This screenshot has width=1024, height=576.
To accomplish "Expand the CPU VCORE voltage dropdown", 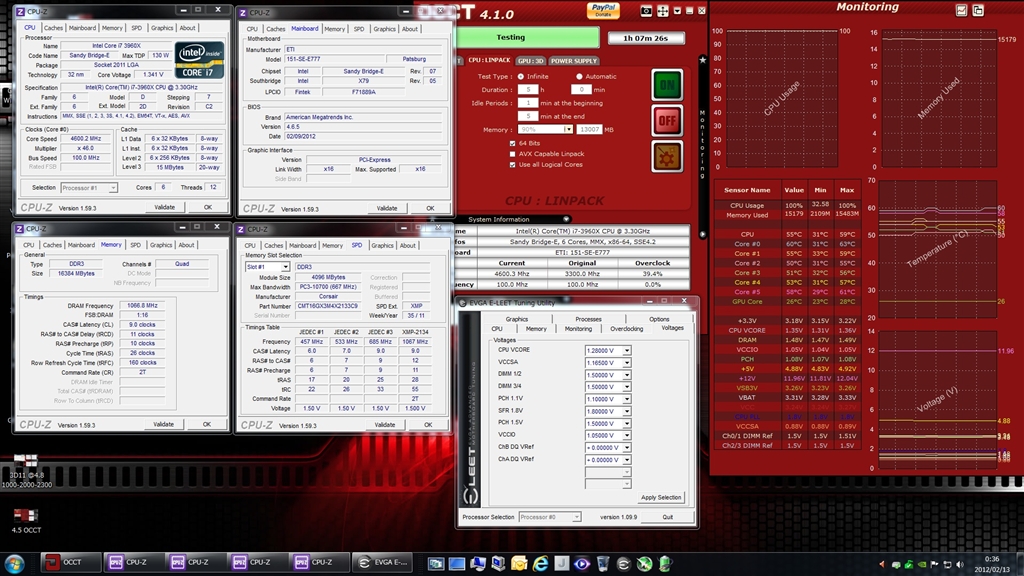I will [x=627, y=351].
